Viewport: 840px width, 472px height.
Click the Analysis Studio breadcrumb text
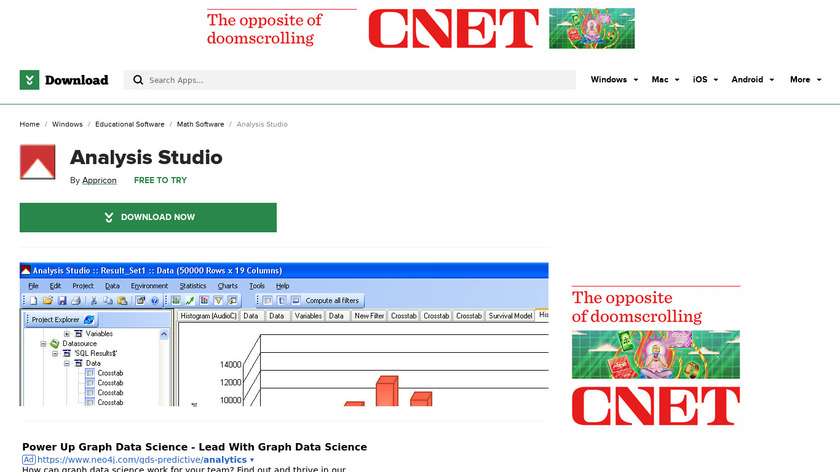pos(262,124)
